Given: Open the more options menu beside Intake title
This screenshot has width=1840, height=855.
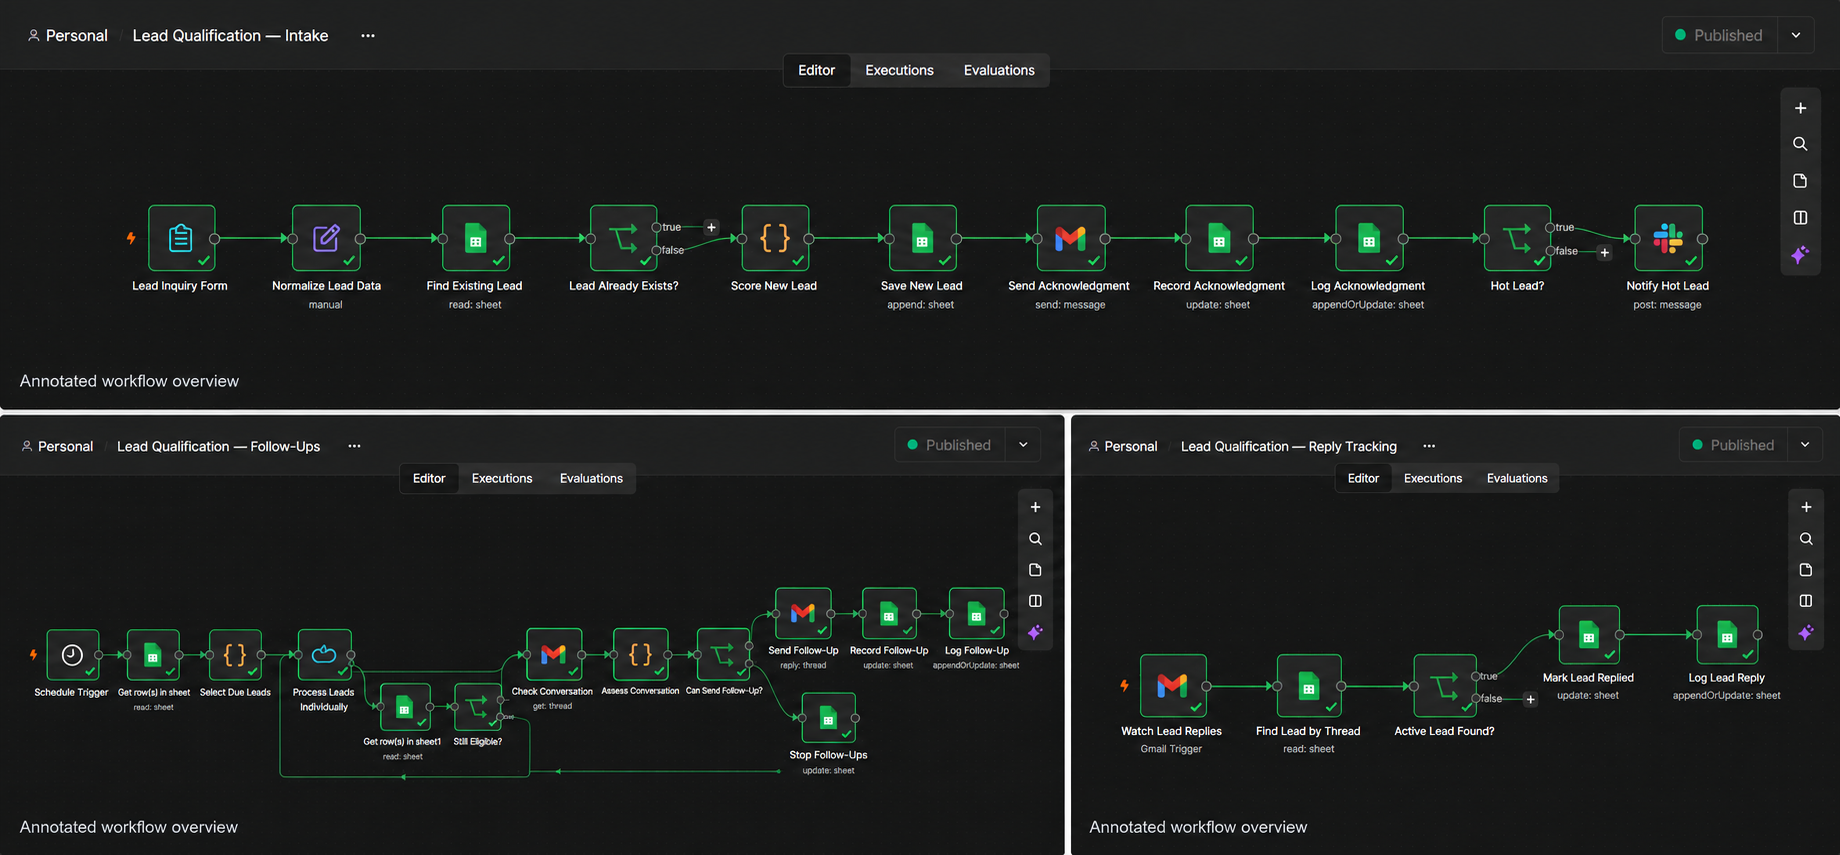Looking at the screenshot, I should pos(368,35).
